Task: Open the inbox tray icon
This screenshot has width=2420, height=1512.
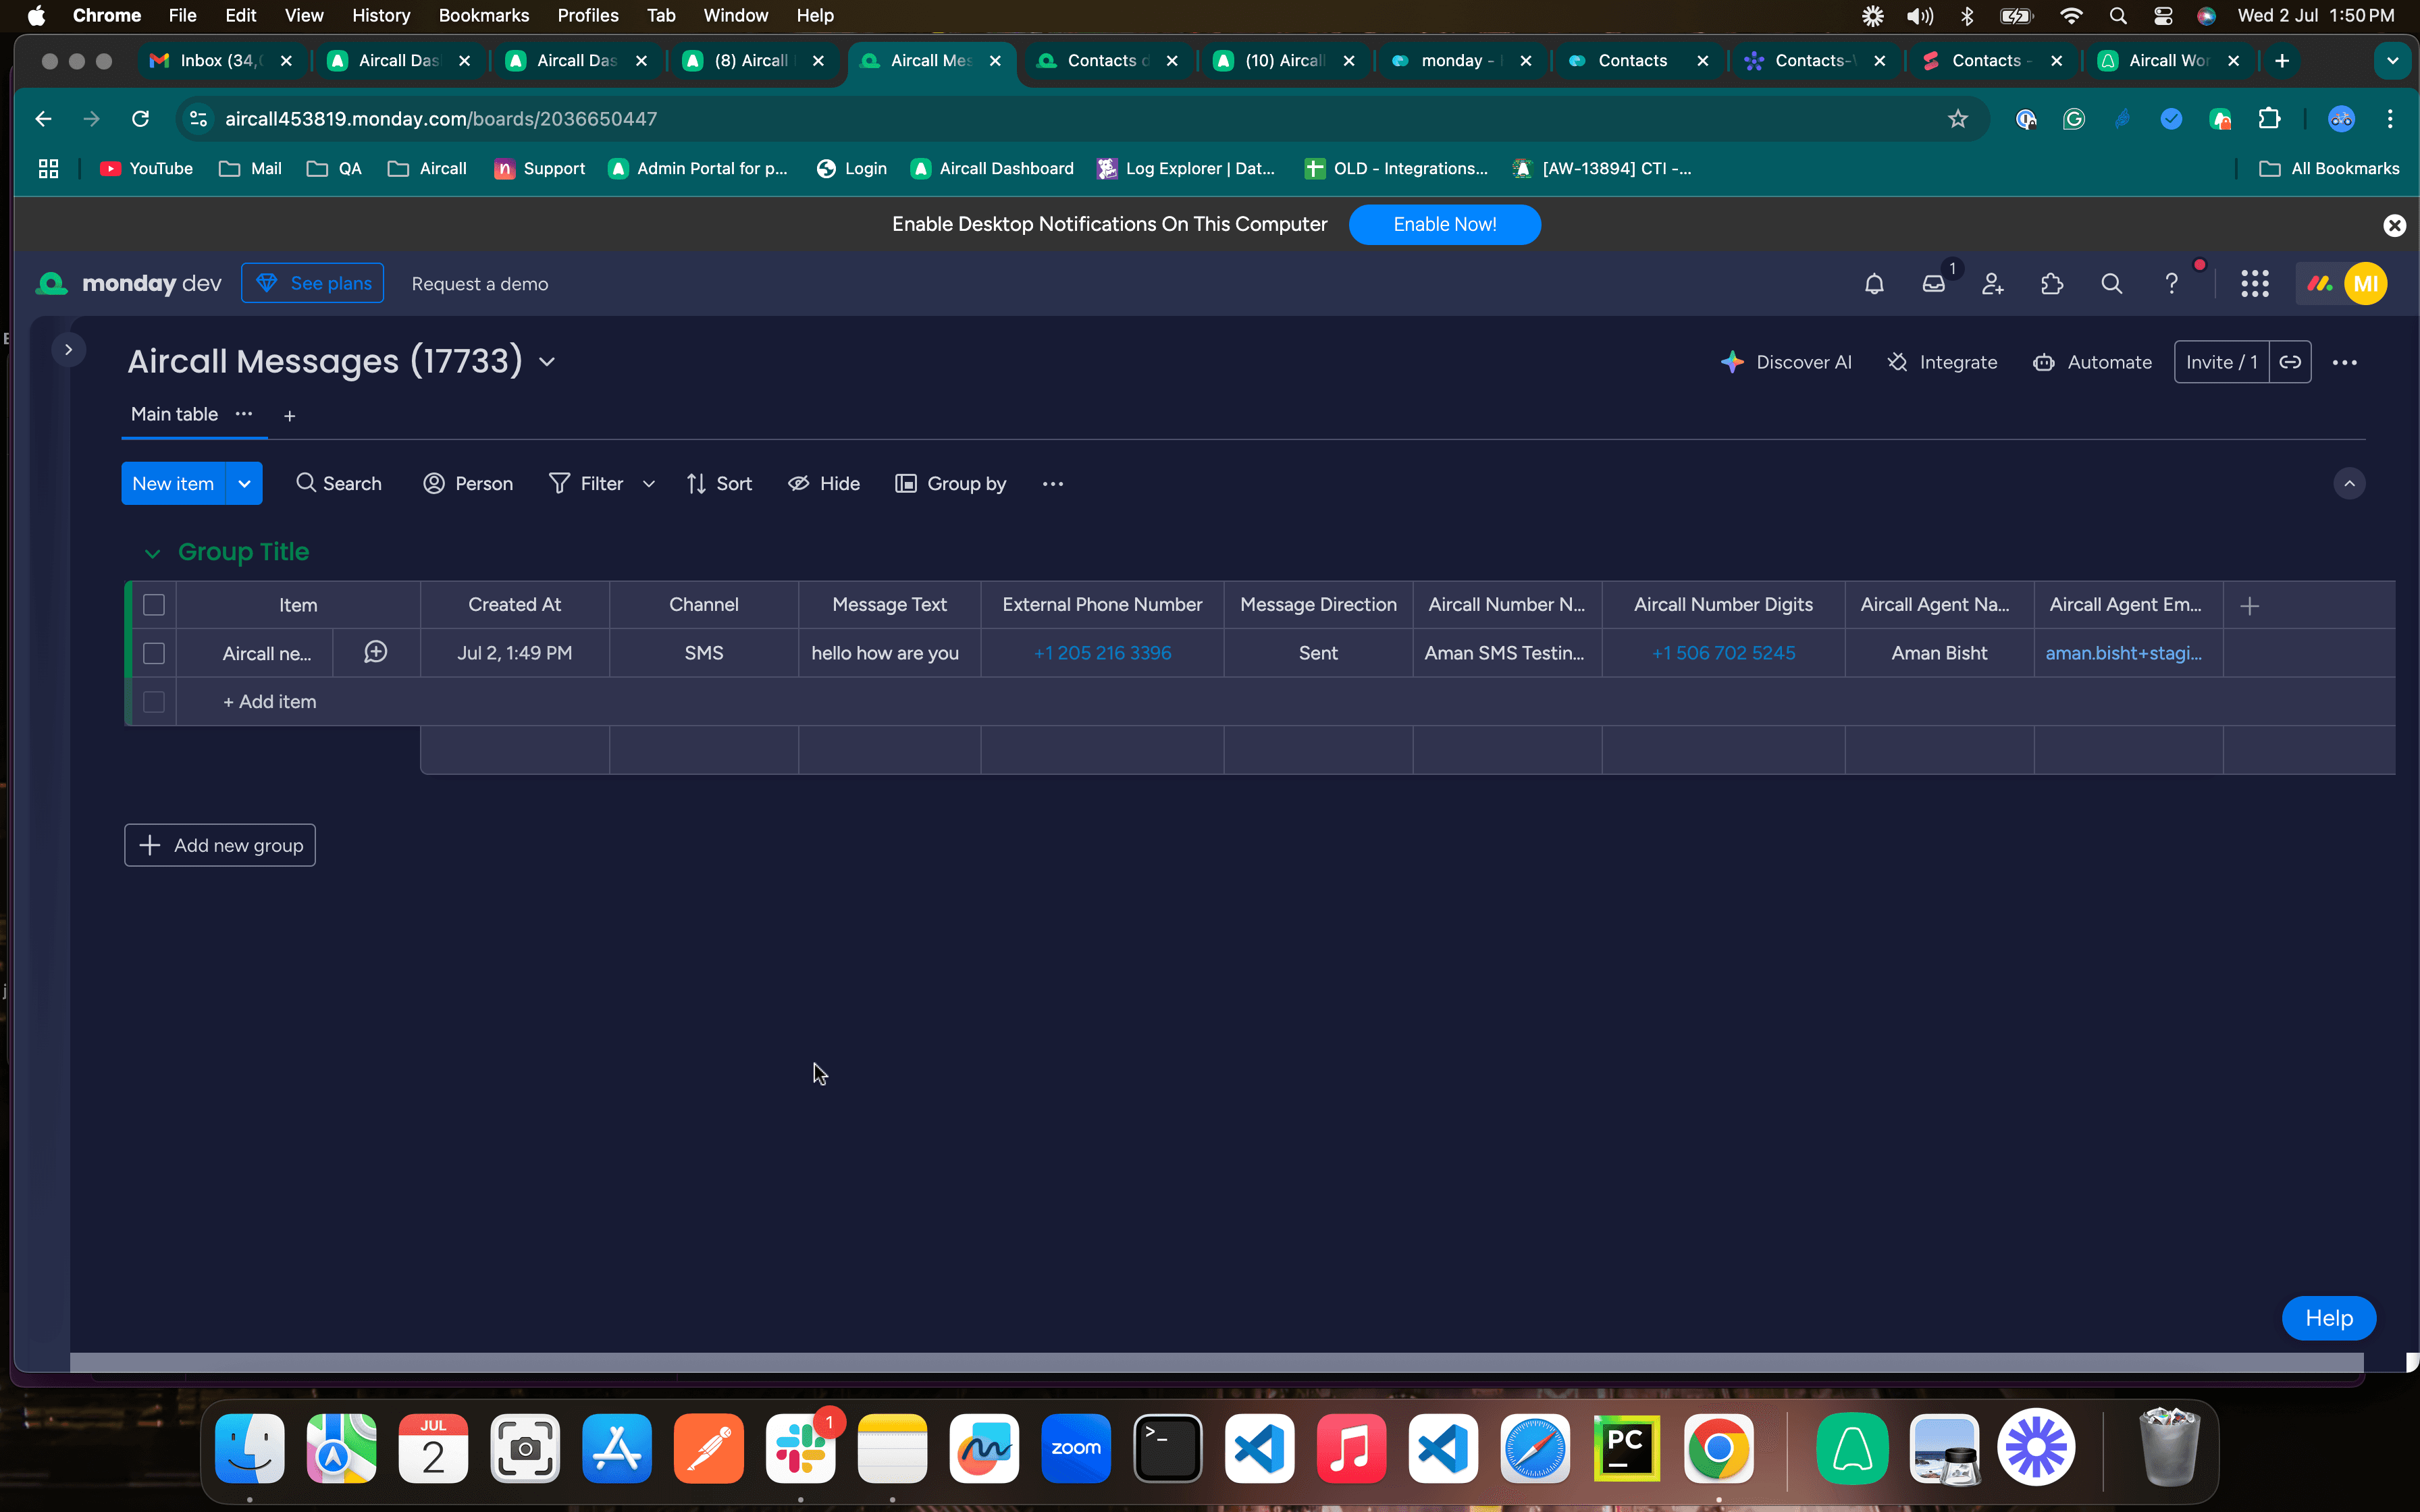Action: tap(1933, 284)
